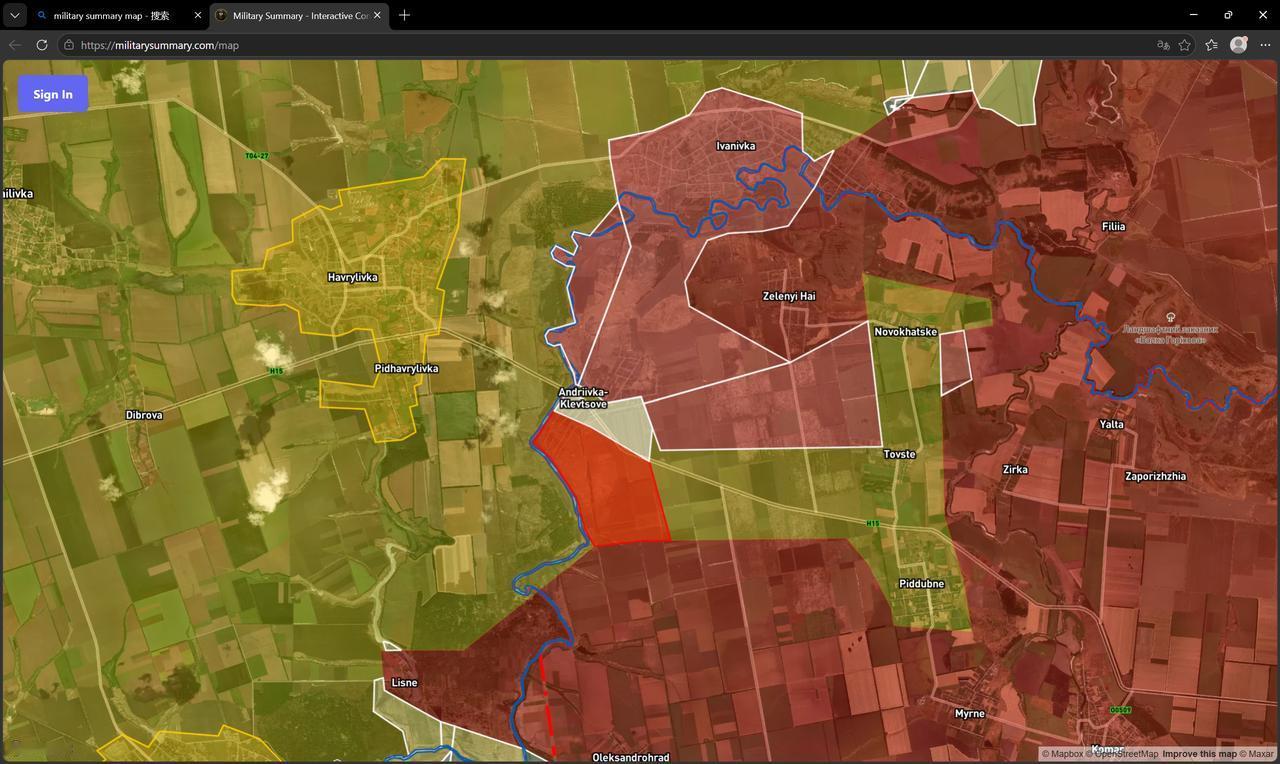Click the Improve this map link

click(x=1199, y=754)
